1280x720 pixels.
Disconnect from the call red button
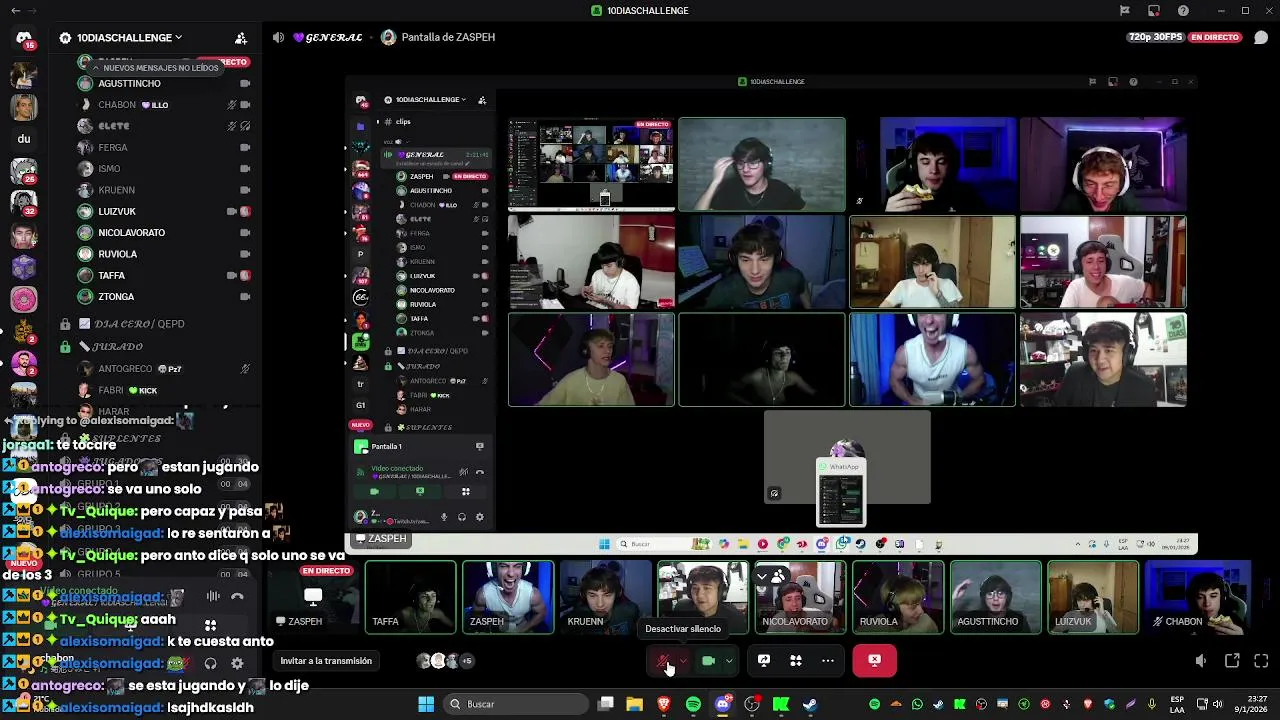click(x=875, y=660)
